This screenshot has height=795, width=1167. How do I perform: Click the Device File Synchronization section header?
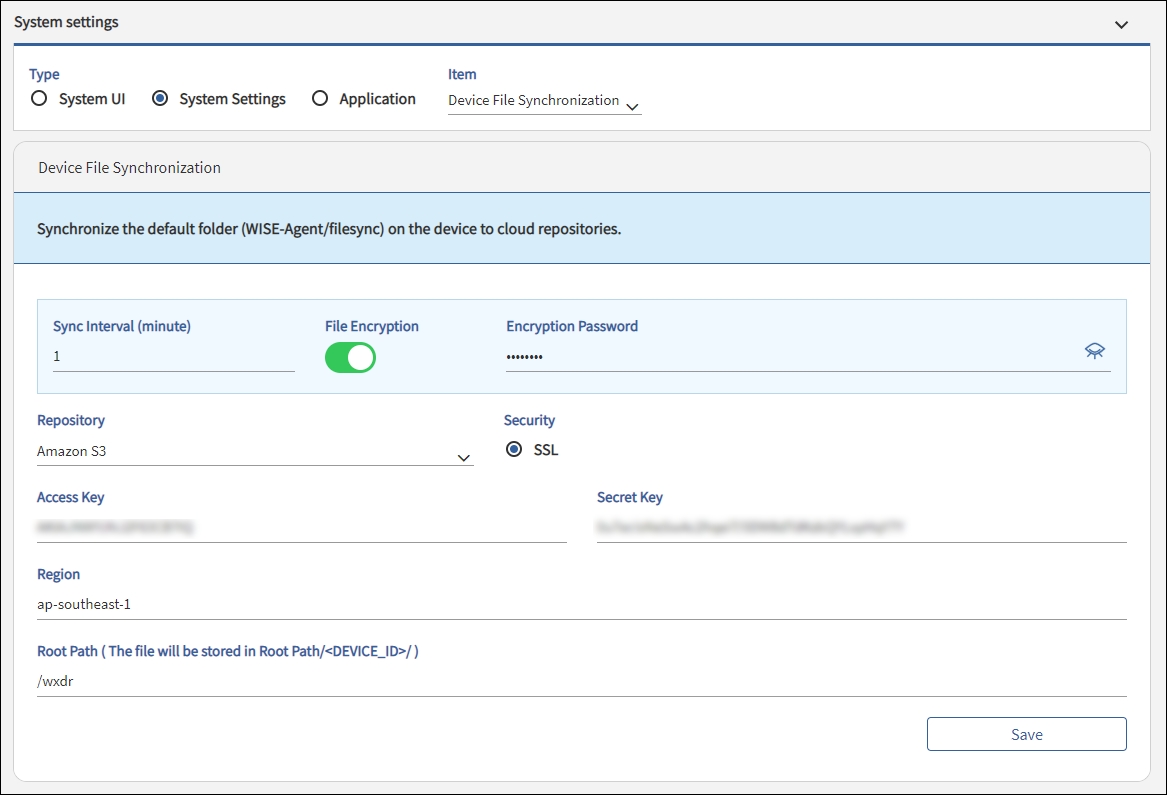(130, 168)
